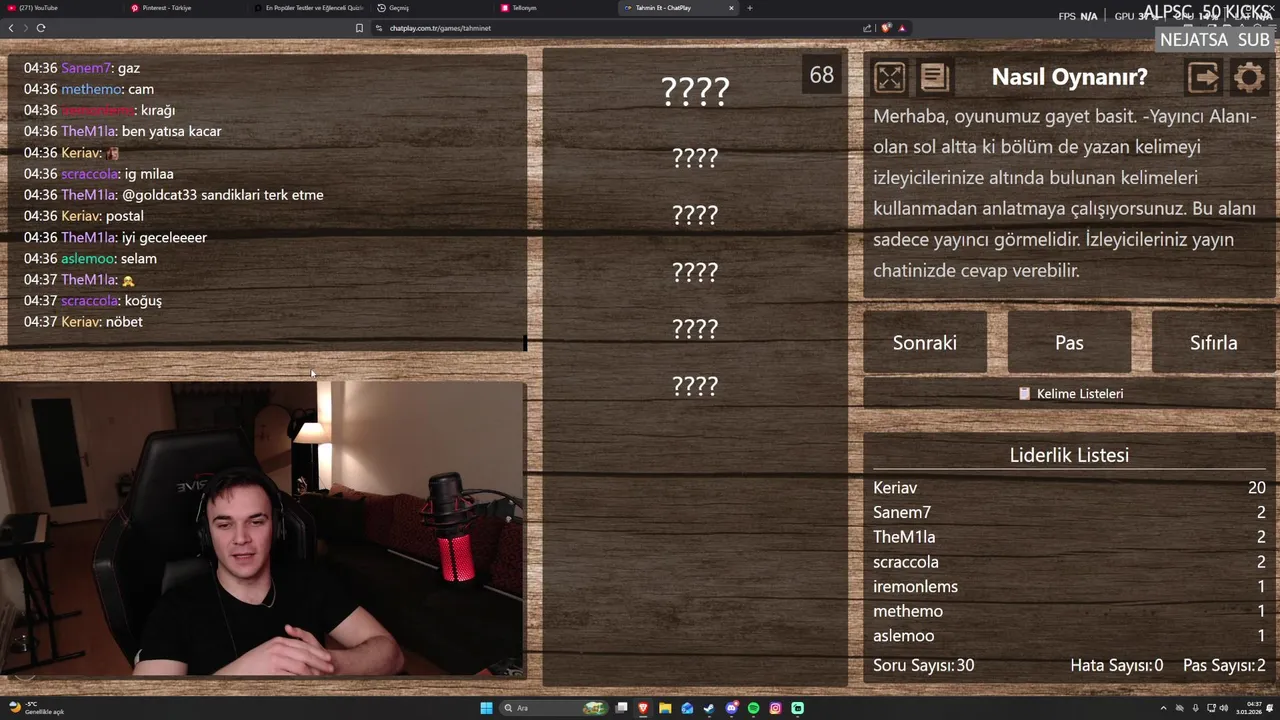Viewport: 1280px width, 720px height.
Task: Select scraccola in Liderlik Listesi
Action: pyautogui.click(x=906, y=562)
